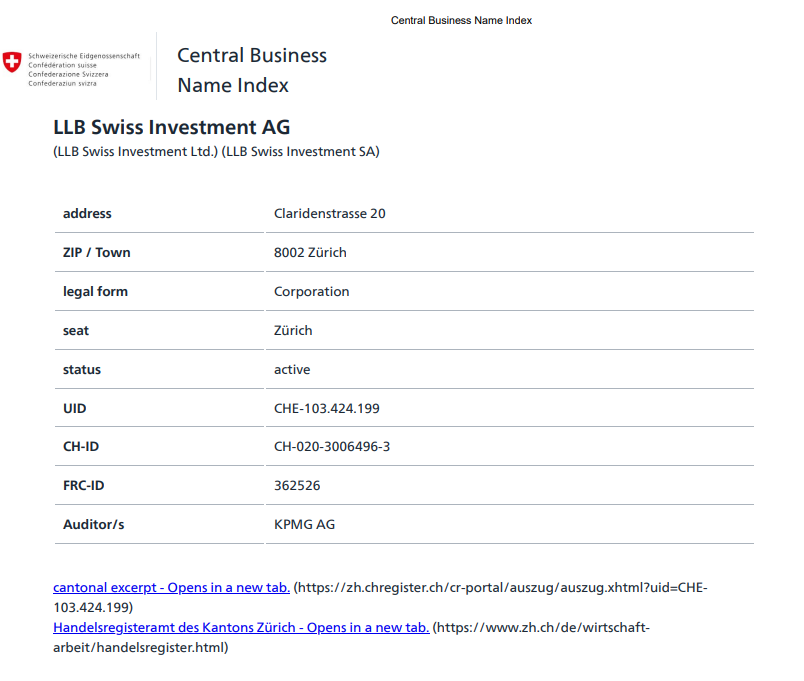This screenshot has width=804, height=681.
Task: Click the ZIP / Town value 8002 Zürich
Action: (x=310, y=252)
